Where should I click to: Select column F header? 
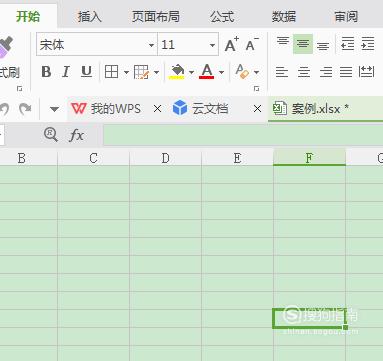(309, 158)
